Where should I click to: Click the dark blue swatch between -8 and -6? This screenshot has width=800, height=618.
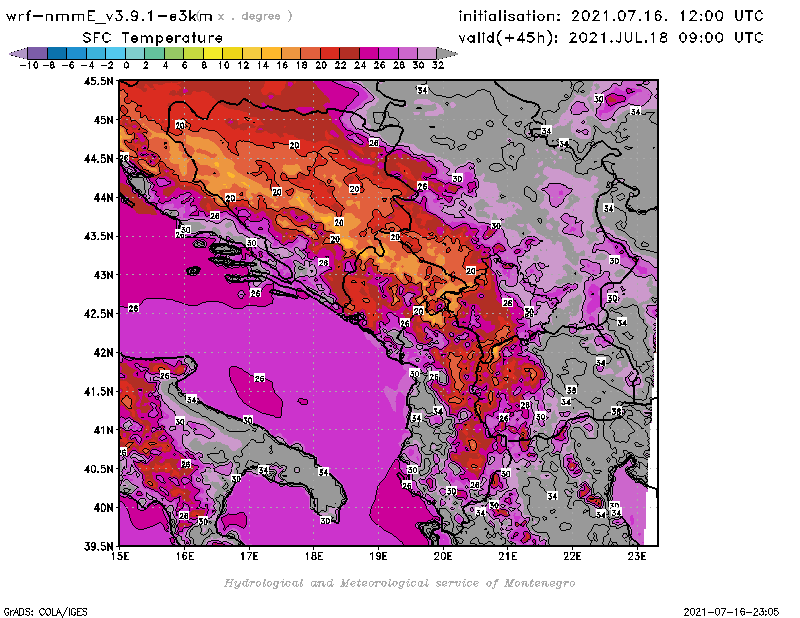pos(57,54)
